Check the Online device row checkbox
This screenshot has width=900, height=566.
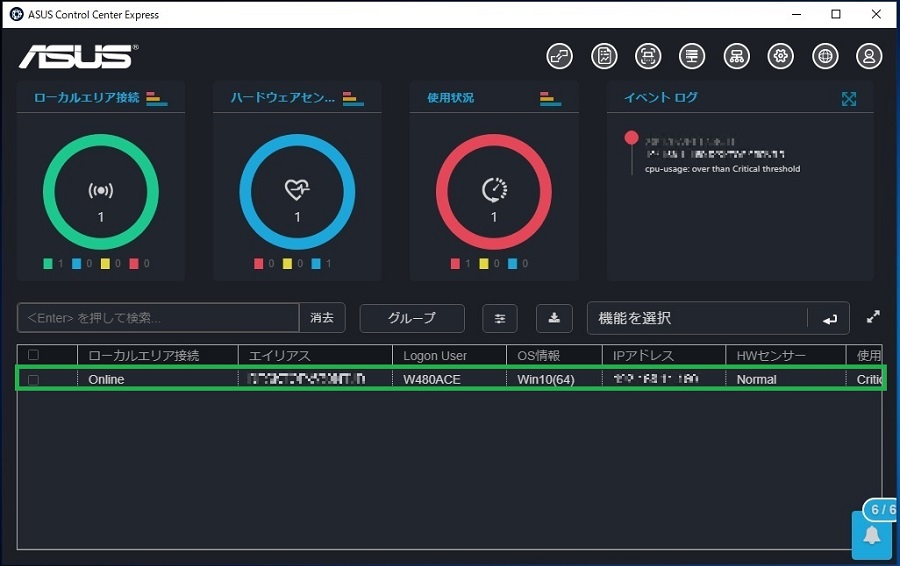tap(34, 380)
